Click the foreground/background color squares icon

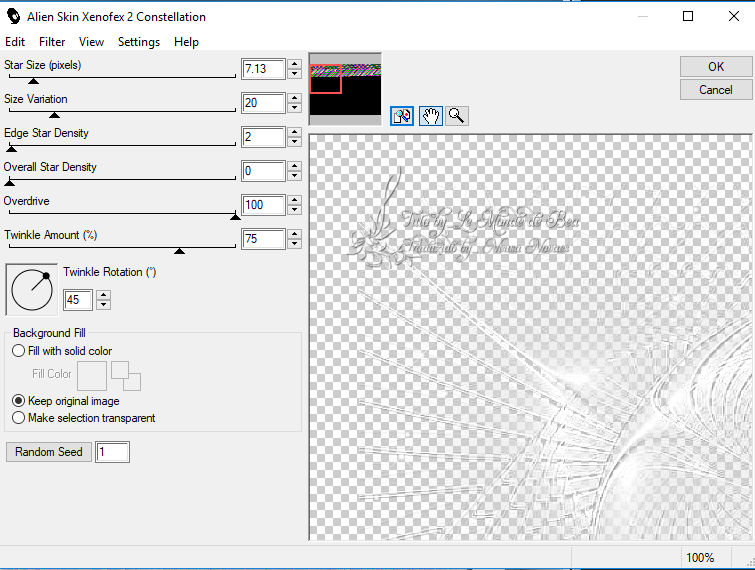[126, 376]
